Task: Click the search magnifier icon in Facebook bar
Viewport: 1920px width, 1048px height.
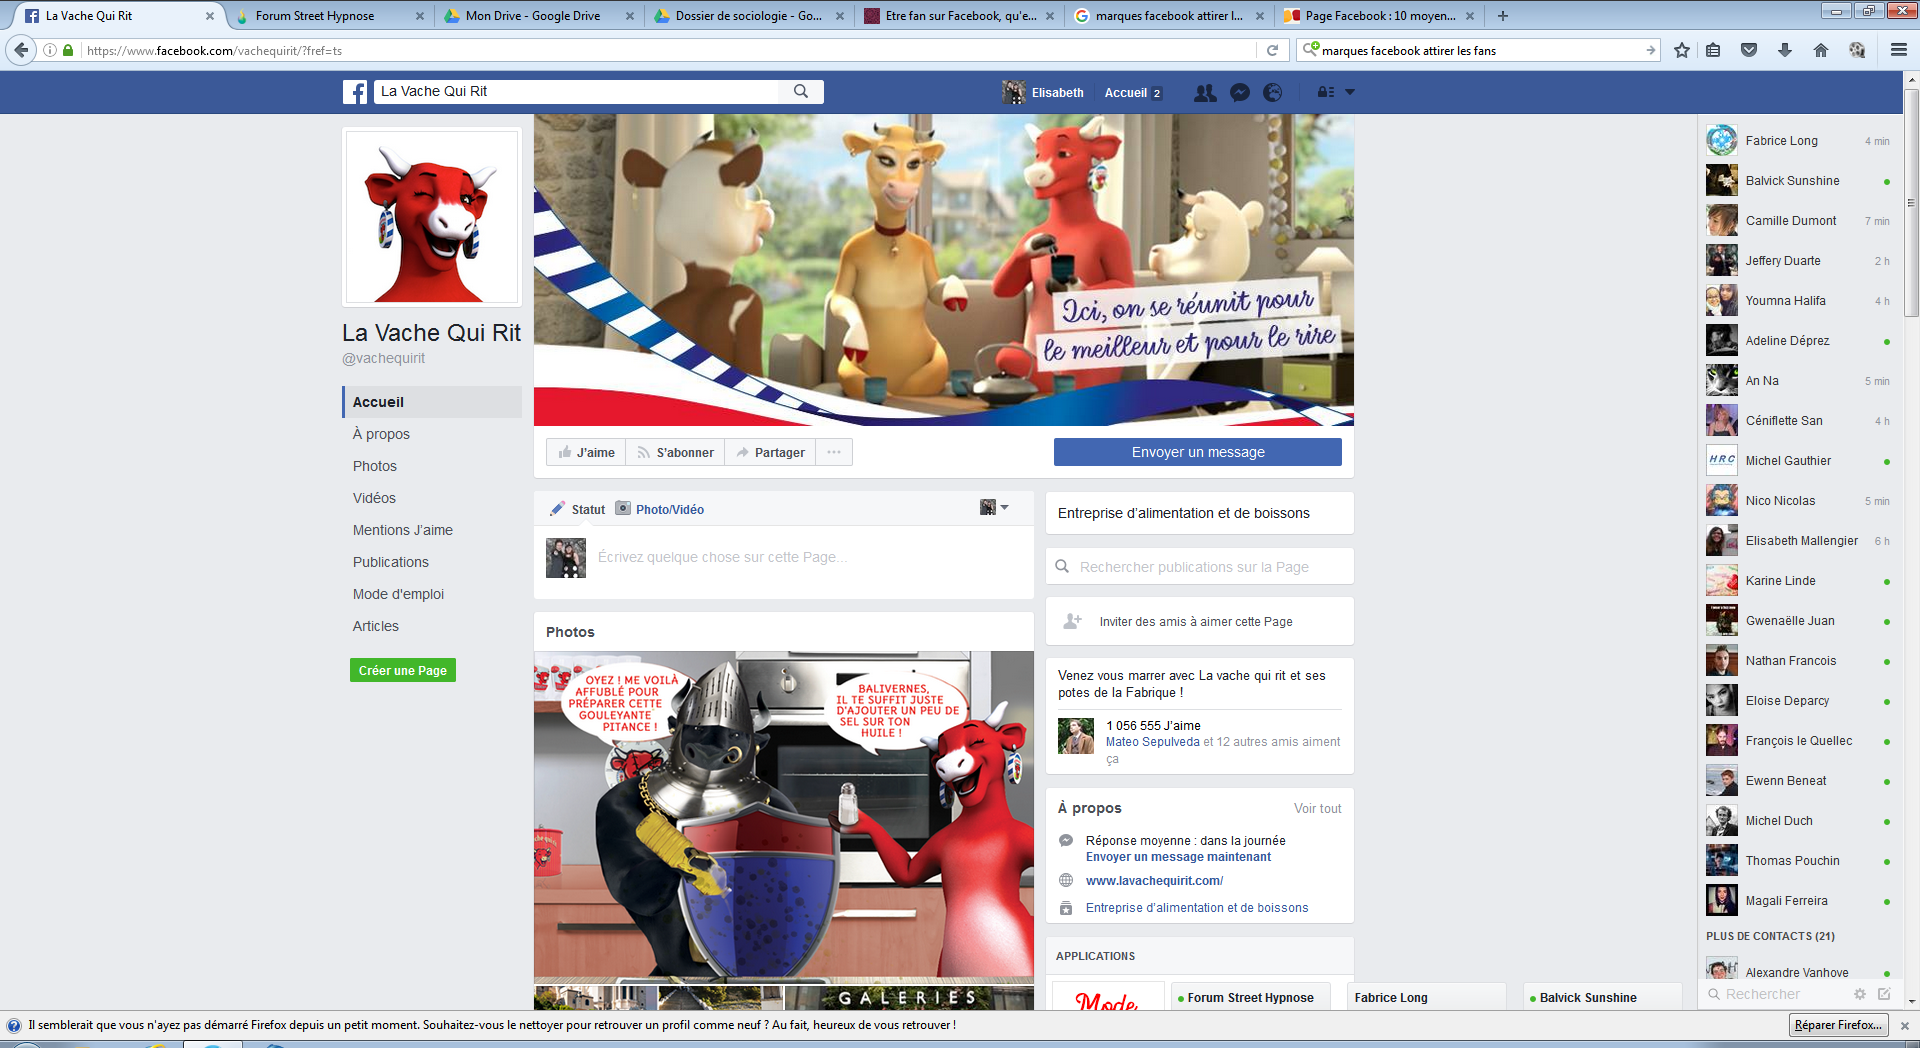Action: coord(801,91)
